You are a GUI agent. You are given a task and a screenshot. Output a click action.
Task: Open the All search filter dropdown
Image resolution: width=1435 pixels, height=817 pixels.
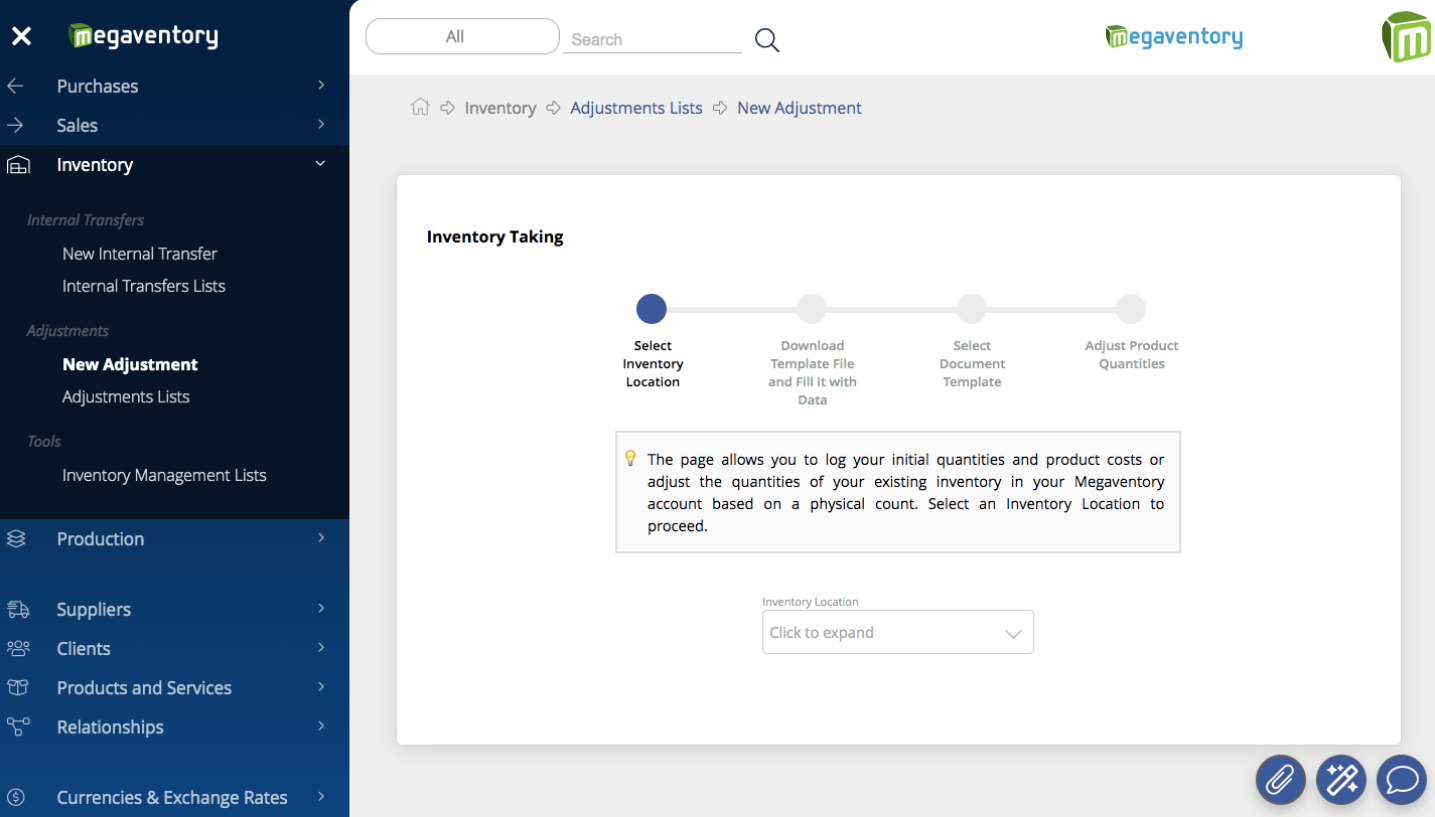[462, 36]
